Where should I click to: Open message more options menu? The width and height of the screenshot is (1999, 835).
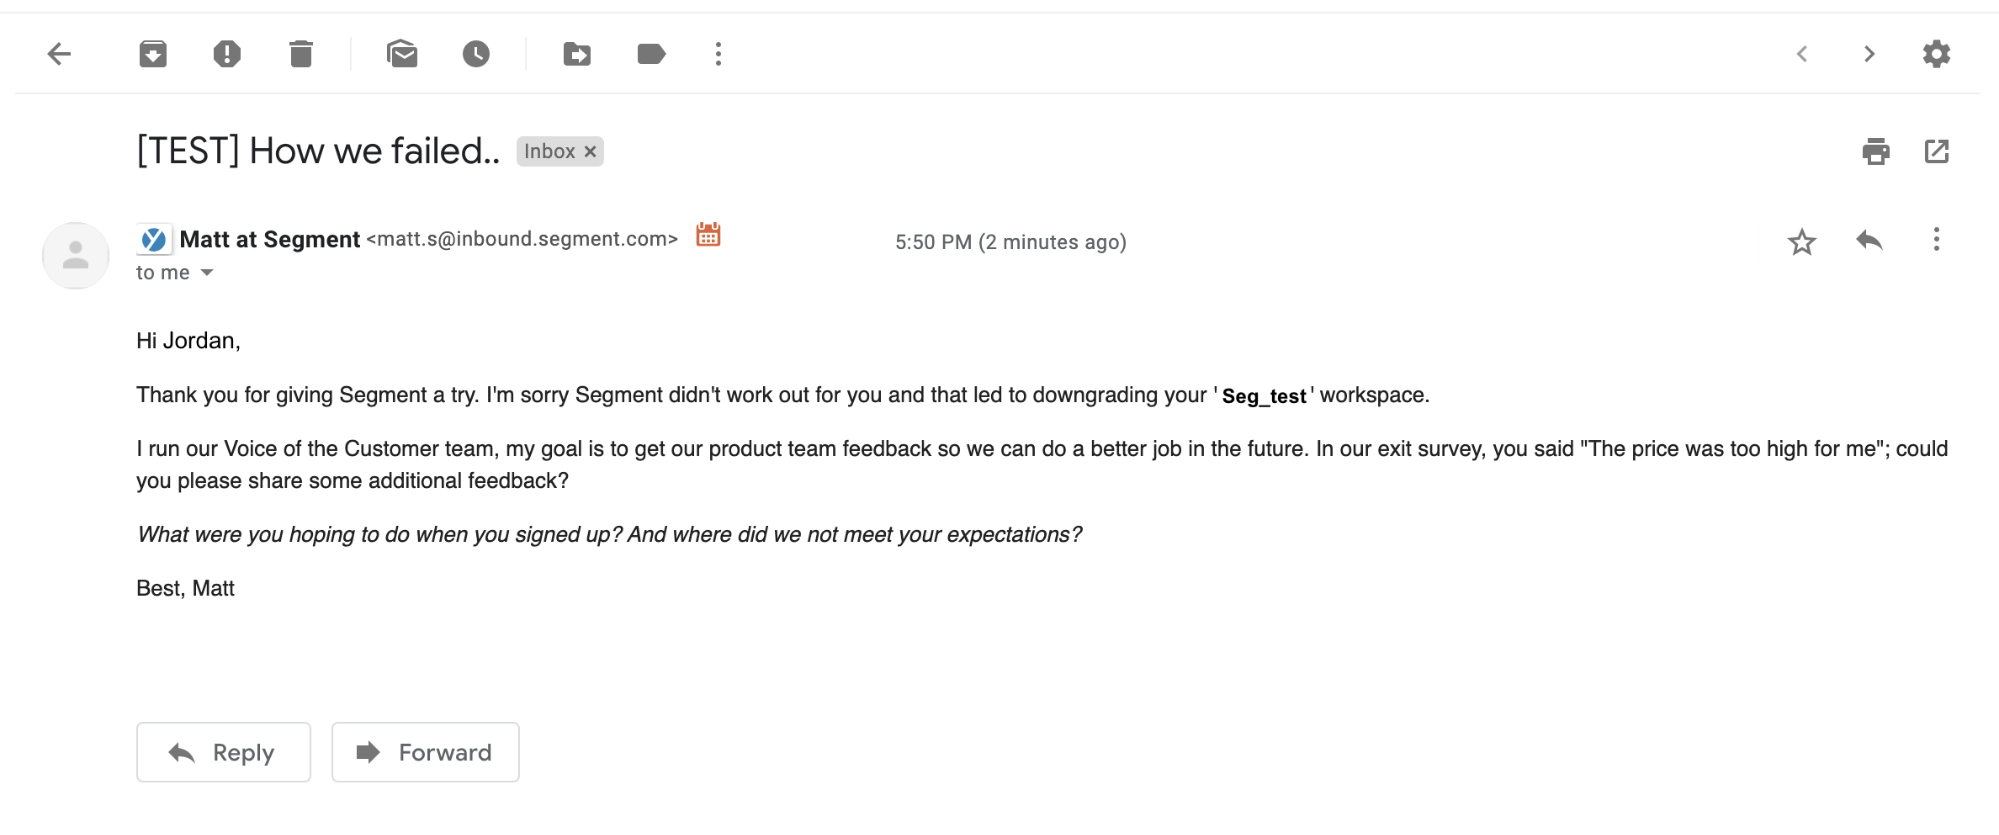(x=1936, y=240)
